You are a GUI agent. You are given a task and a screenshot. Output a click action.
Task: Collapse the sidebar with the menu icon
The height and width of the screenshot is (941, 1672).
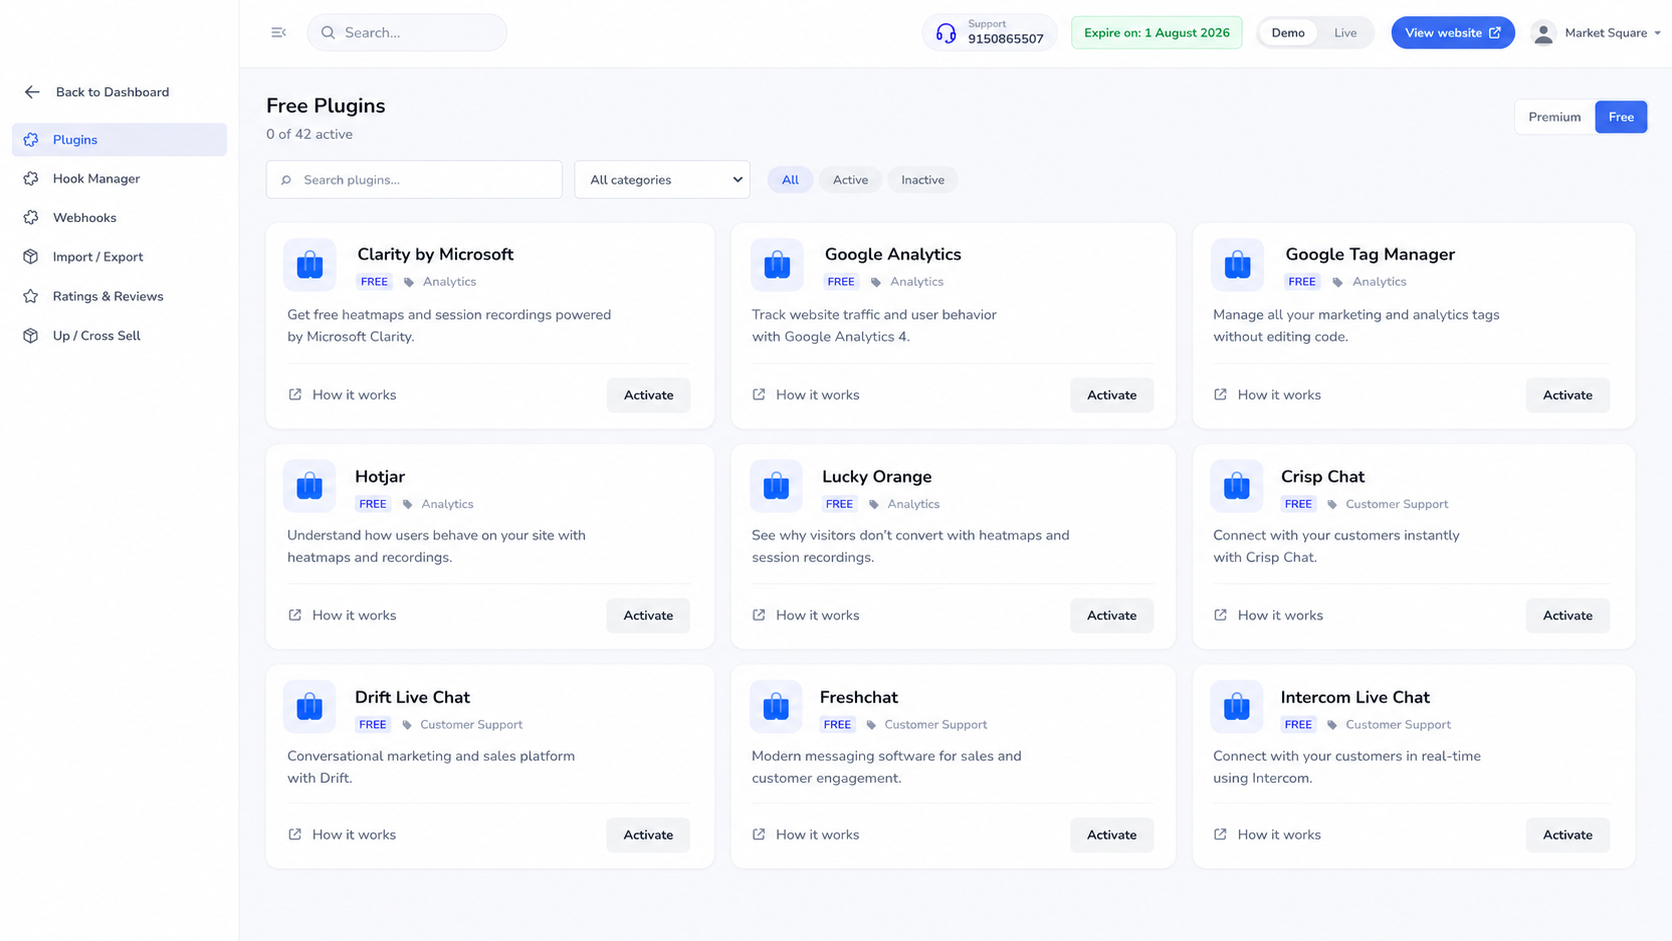[279, 33]
